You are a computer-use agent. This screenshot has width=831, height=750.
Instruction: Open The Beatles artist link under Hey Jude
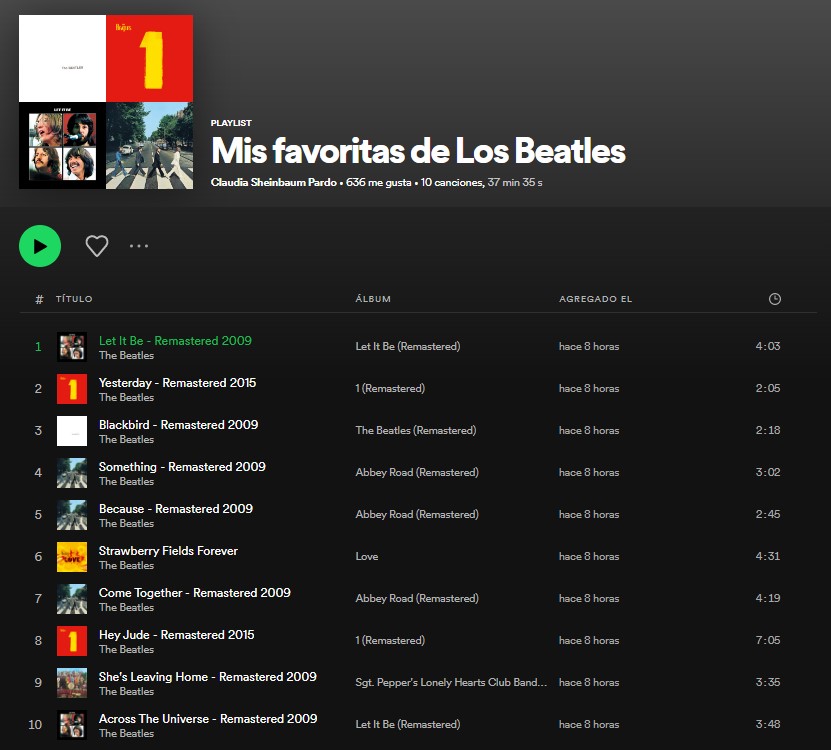pos(126,649)
